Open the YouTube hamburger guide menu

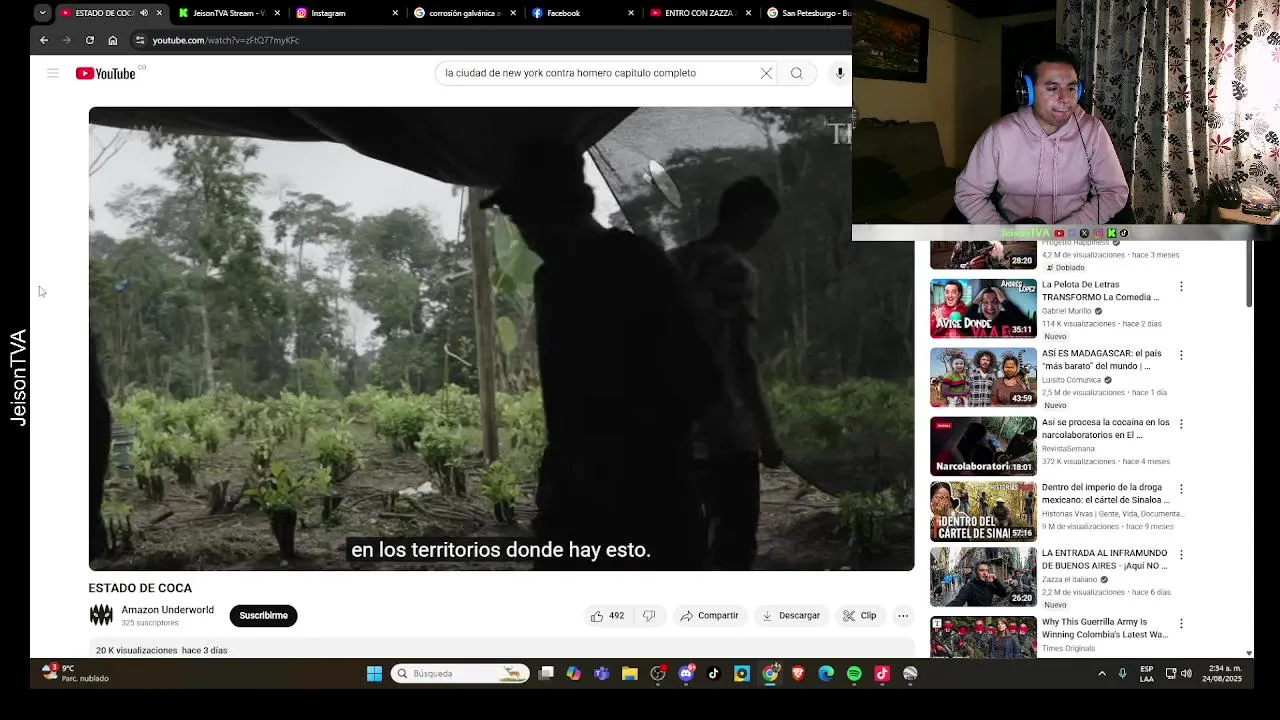click(53, 73)
